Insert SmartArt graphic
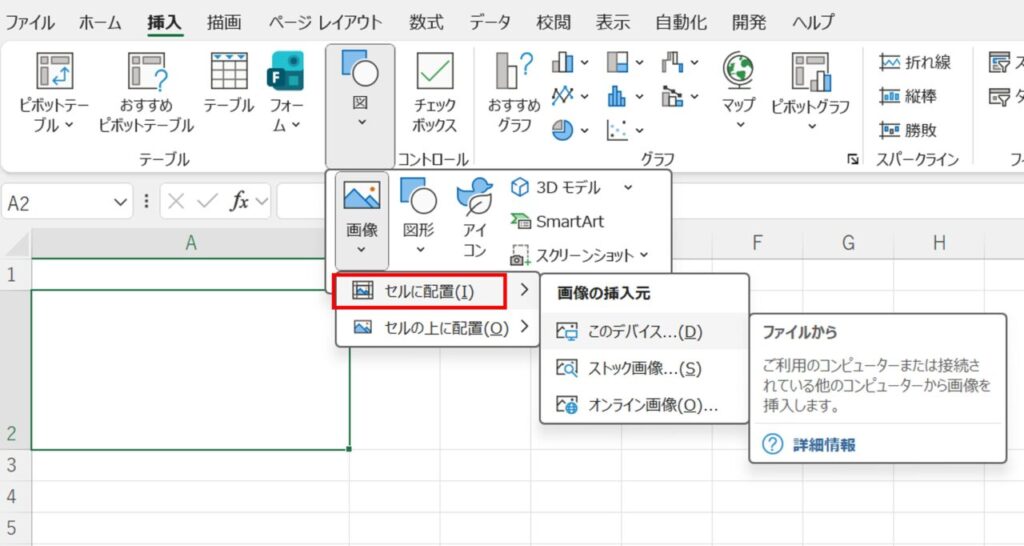This screenshot has height=546, width=1024. (557, 221)
